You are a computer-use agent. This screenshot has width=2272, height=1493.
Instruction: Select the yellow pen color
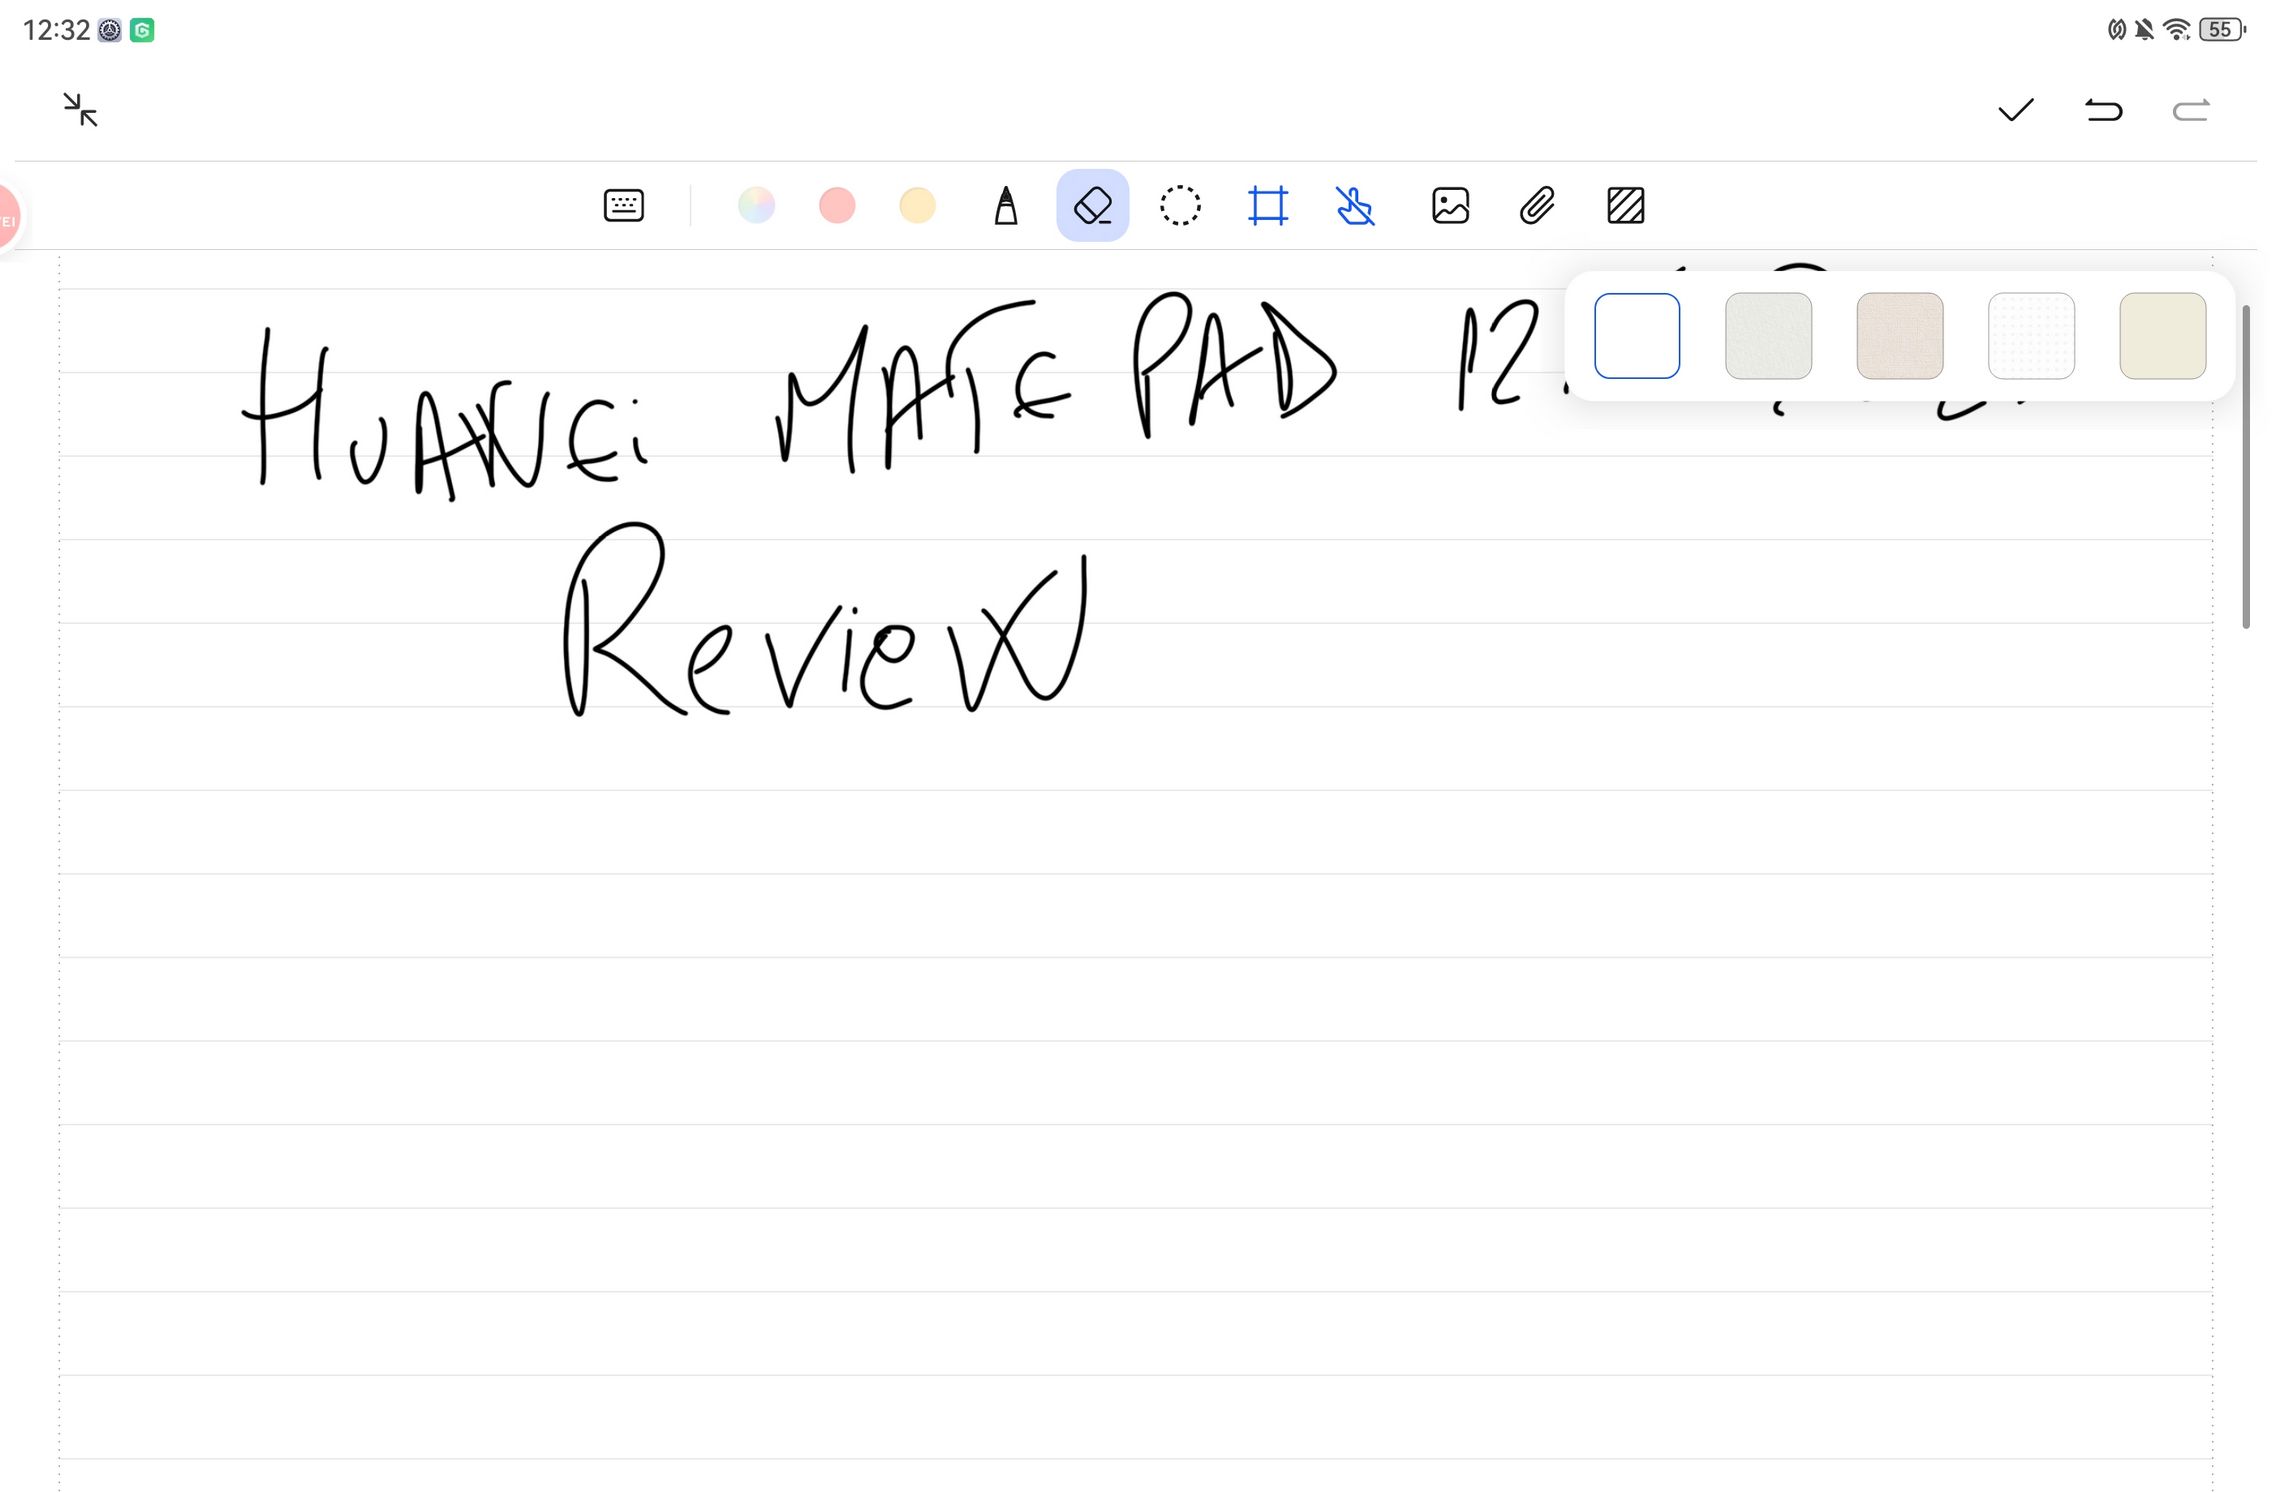[x=917, y=206]
